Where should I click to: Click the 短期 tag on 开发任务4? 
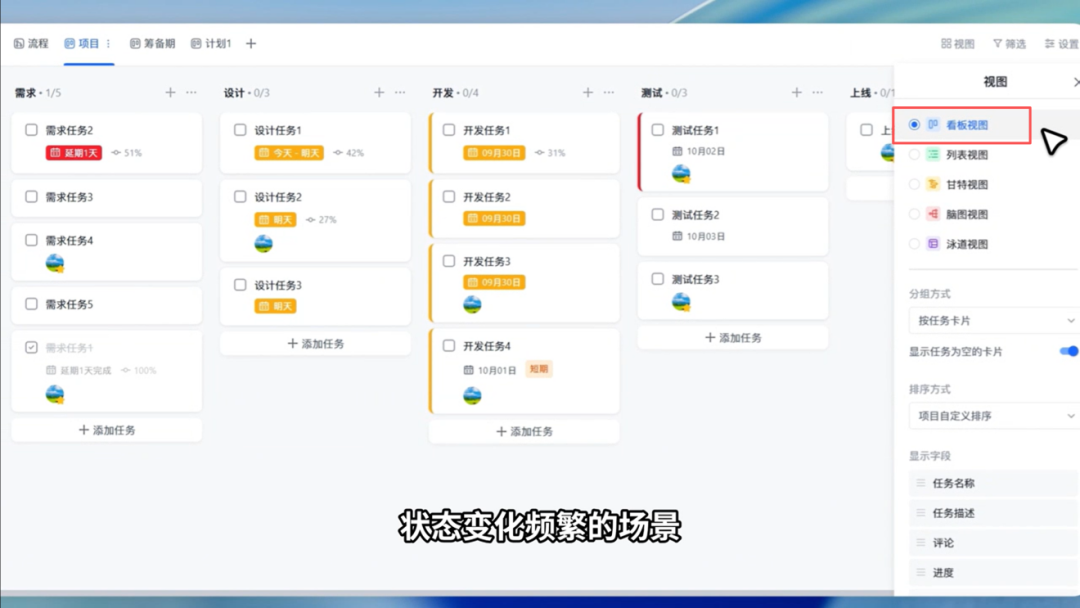pyautogui.click(x=538, y=369)
